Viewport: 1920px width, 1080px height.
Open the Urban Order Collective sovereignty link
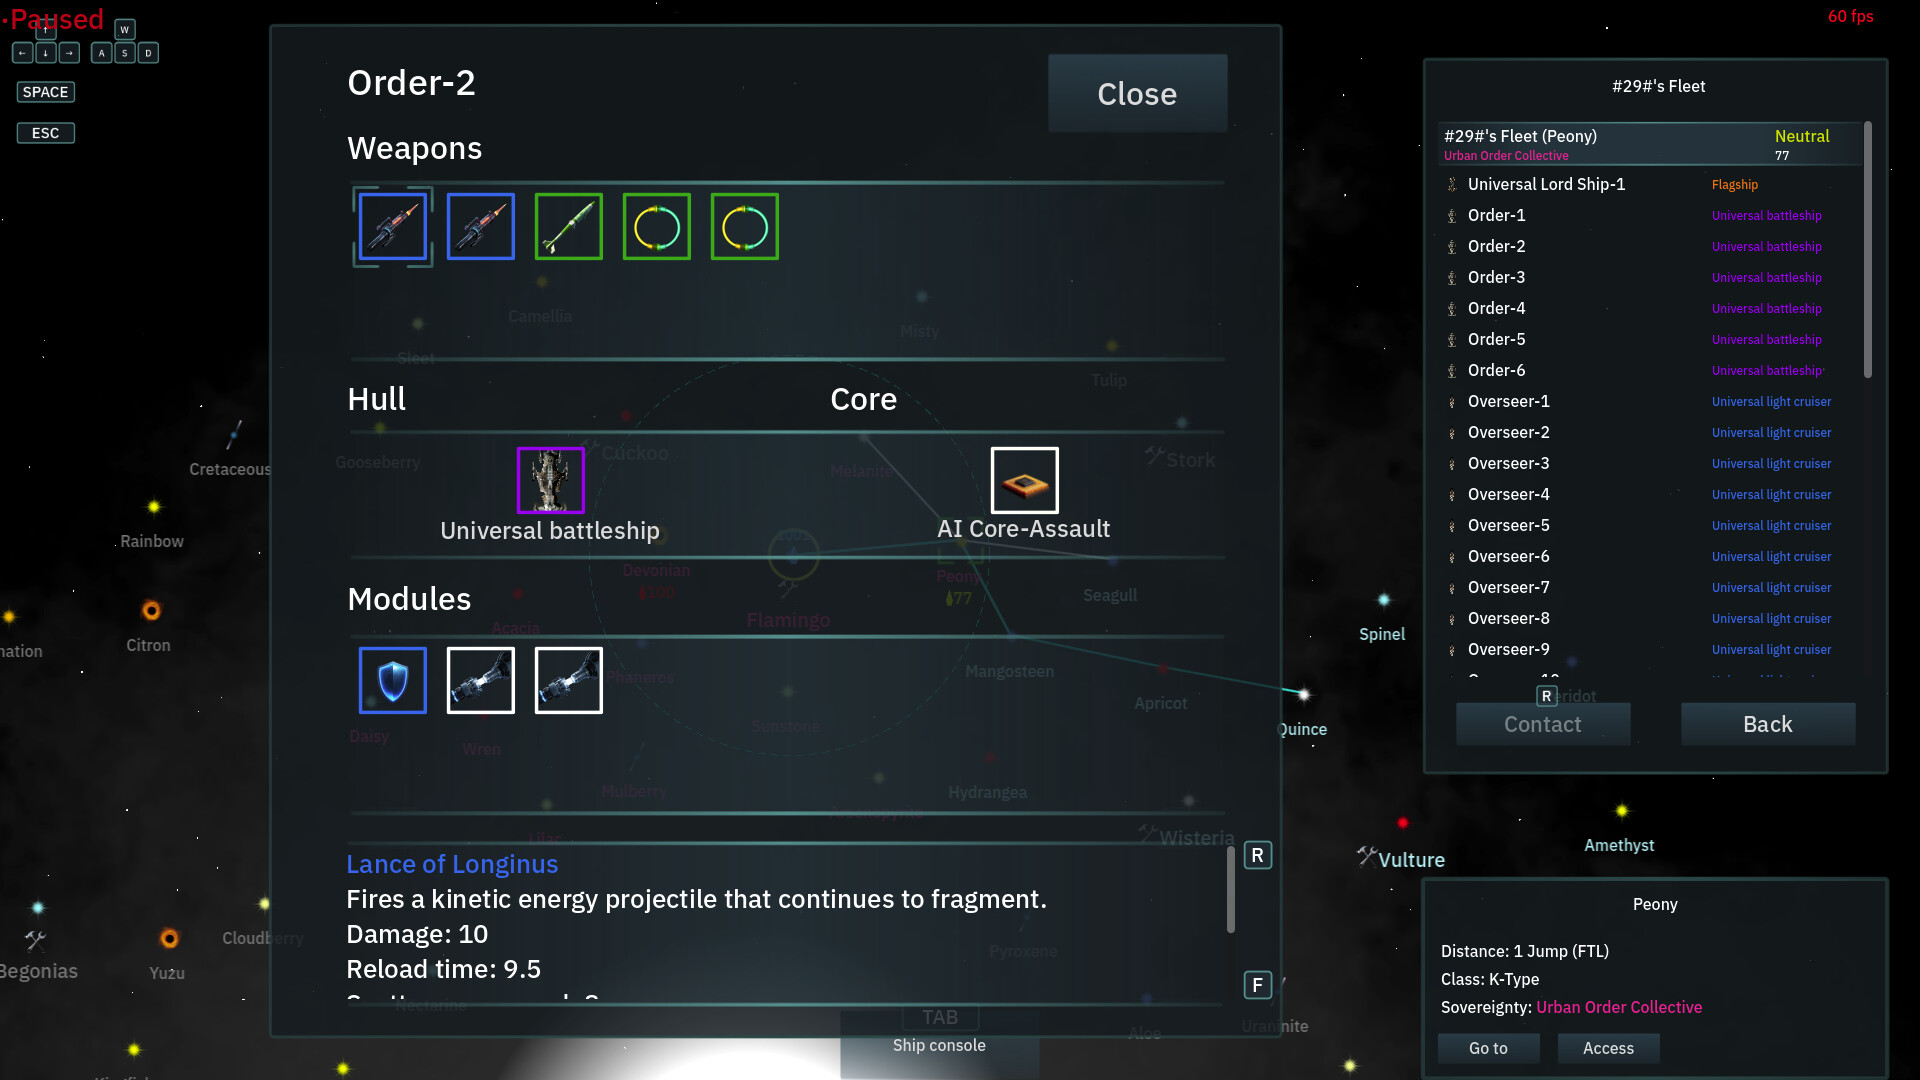tap(1619, 1007)
